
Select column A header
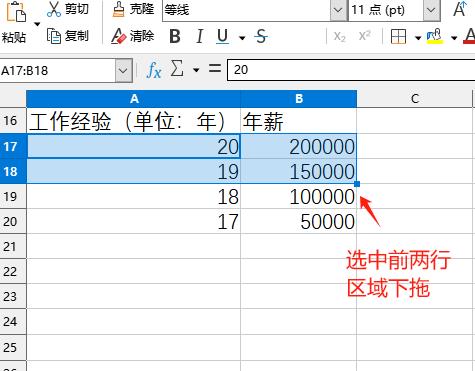tap(133, 99)
